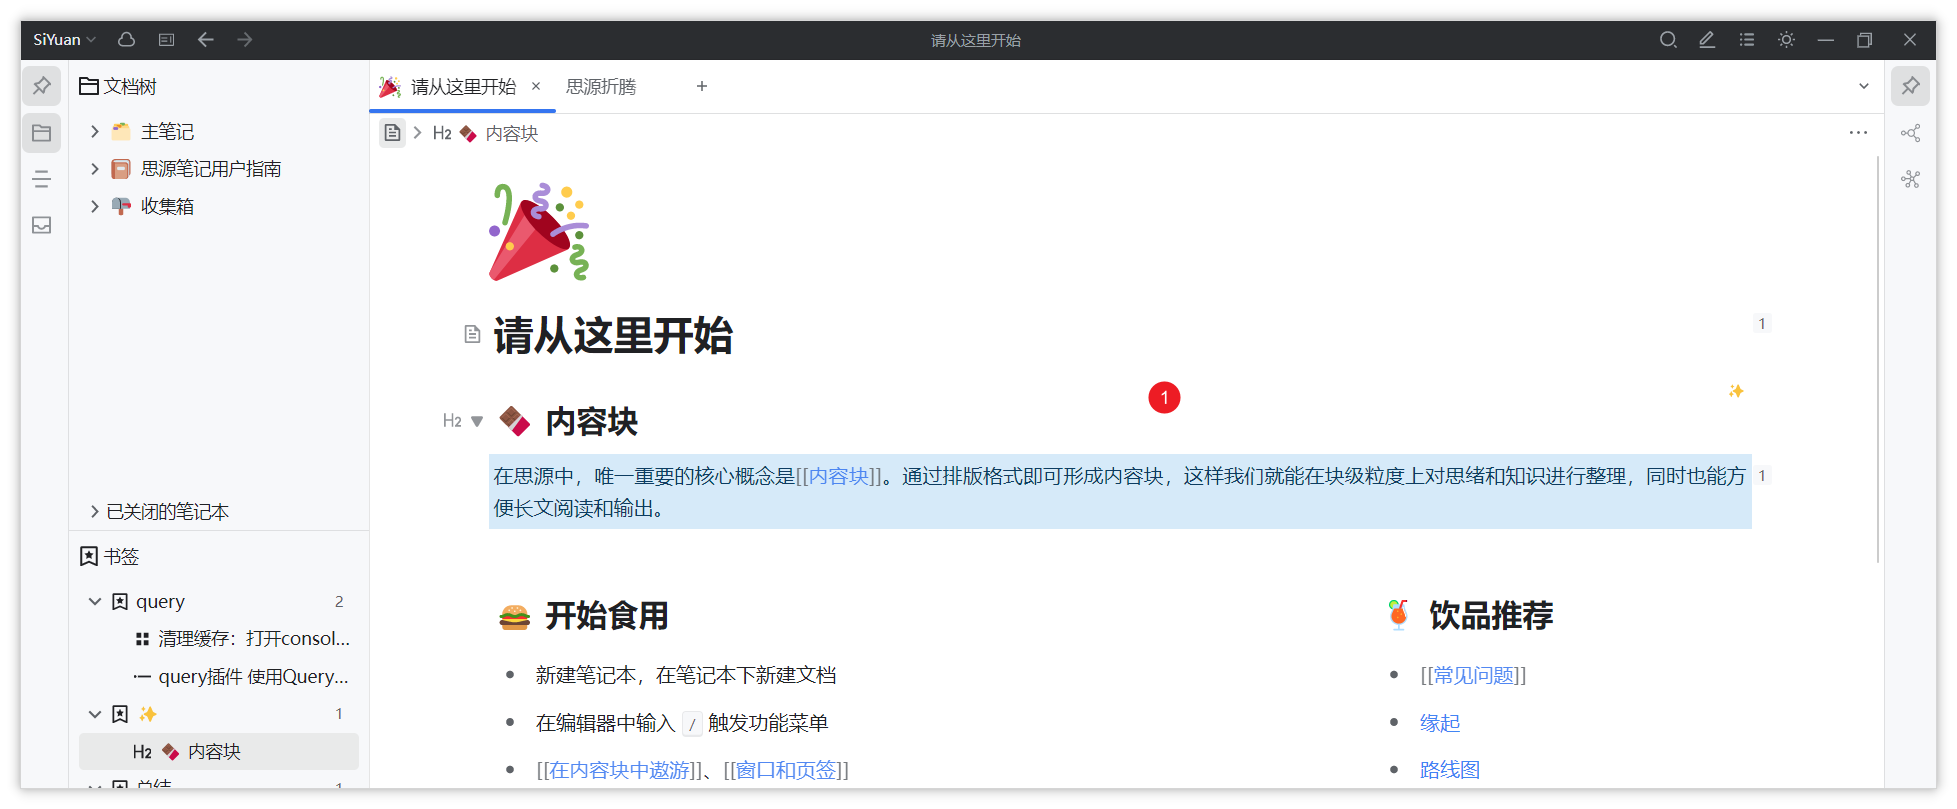
Task: Switch to the 思源折腾 tab
Action: tap(601, 87)
